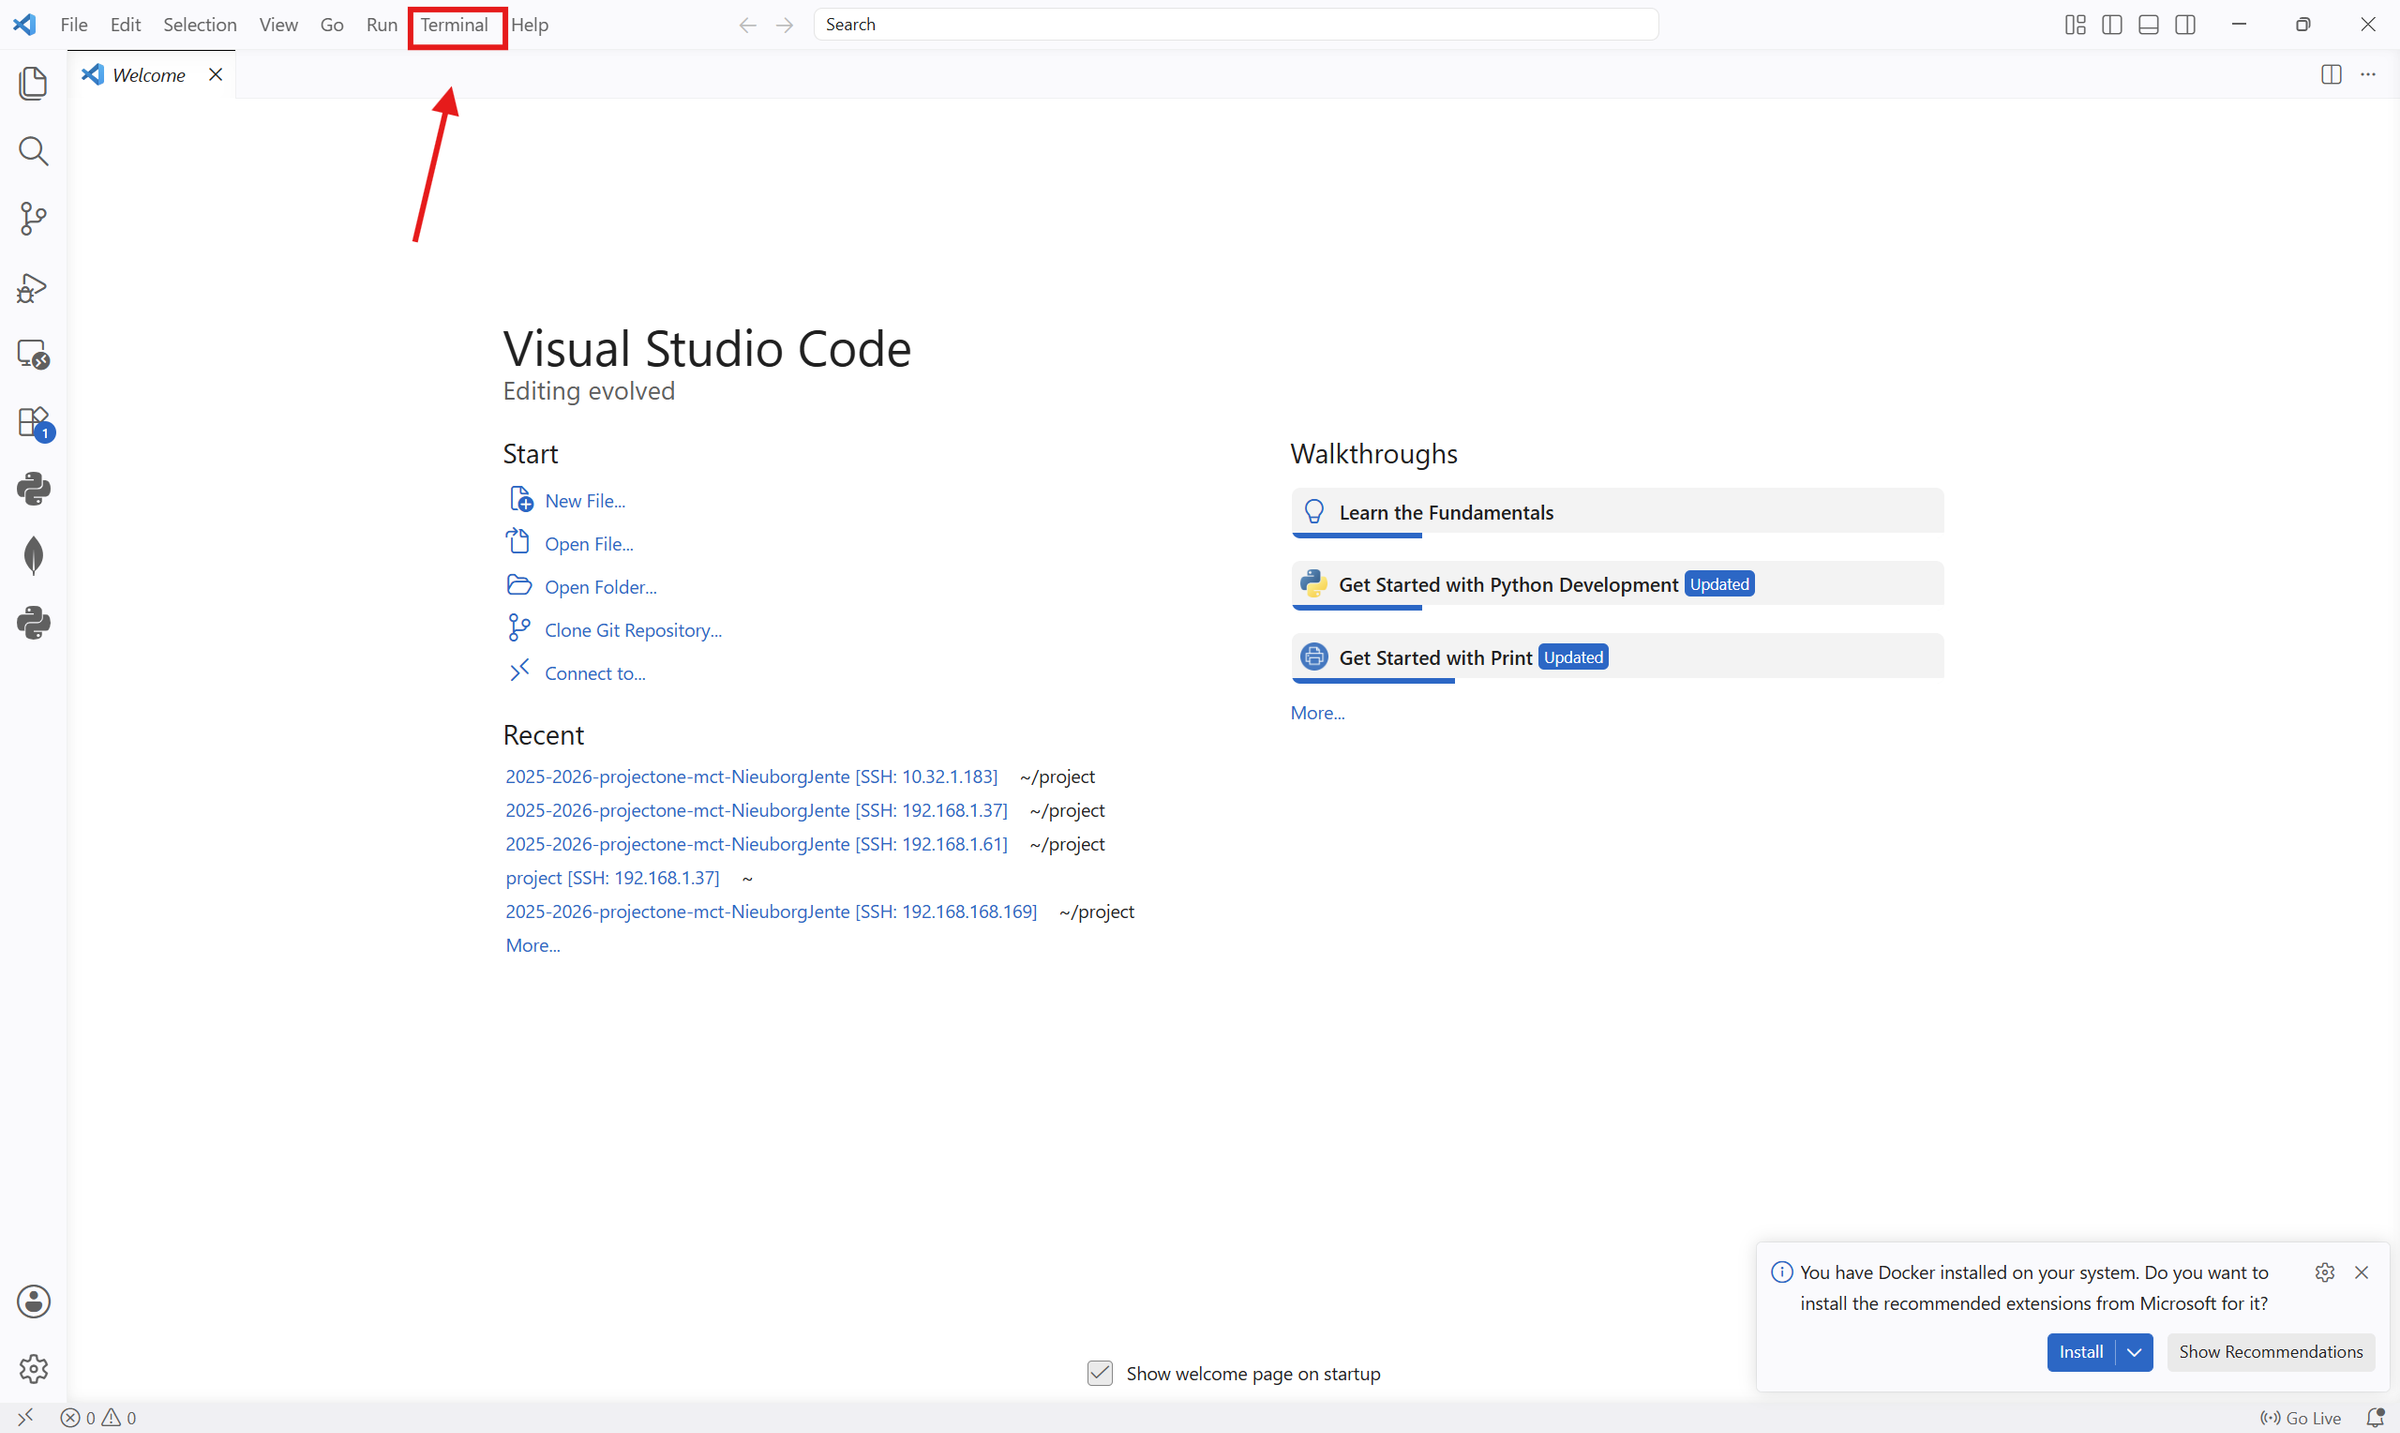This screenshot has height=1433, width=2400.
Task: Open the Help menu
Action: [530, 25]
